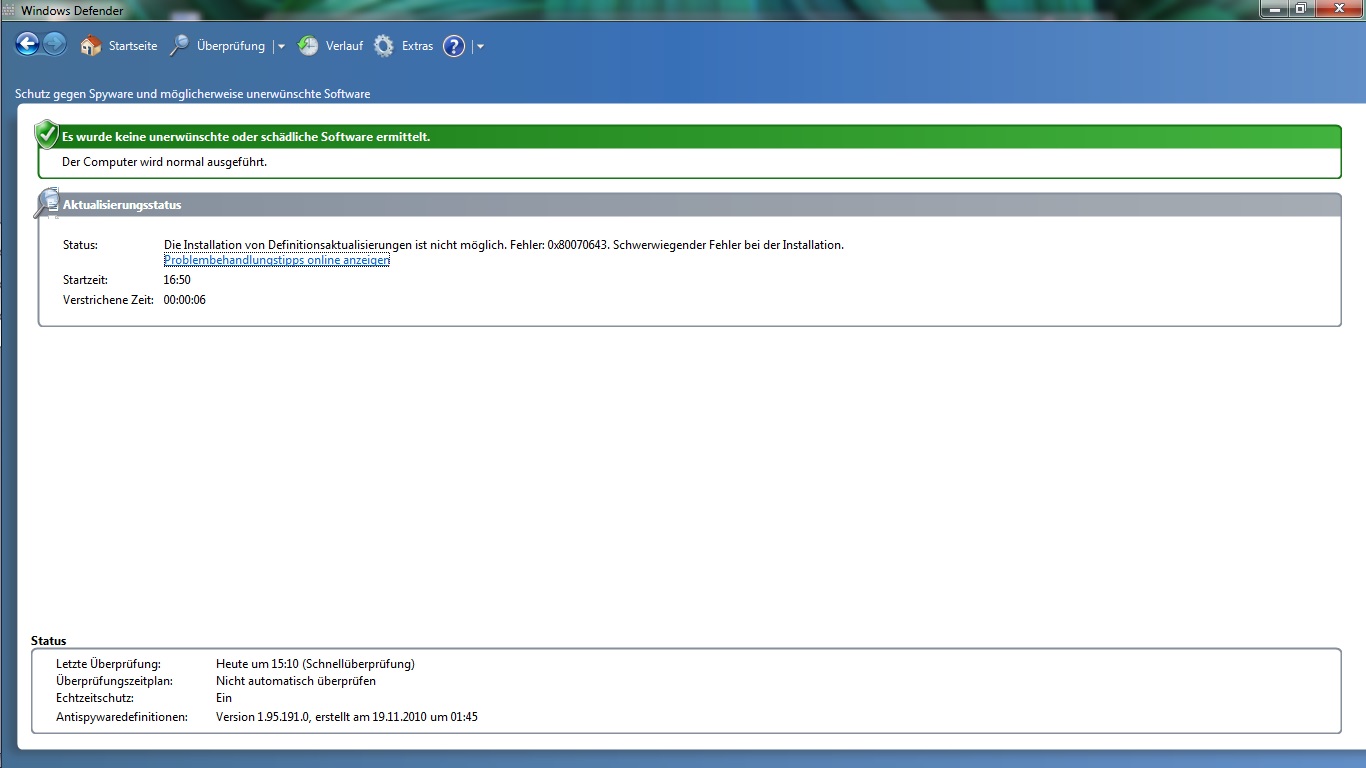The width and height of the screenshot is (1366, 768).
Task: Click the blue help question mark icon
Action: 454,46
